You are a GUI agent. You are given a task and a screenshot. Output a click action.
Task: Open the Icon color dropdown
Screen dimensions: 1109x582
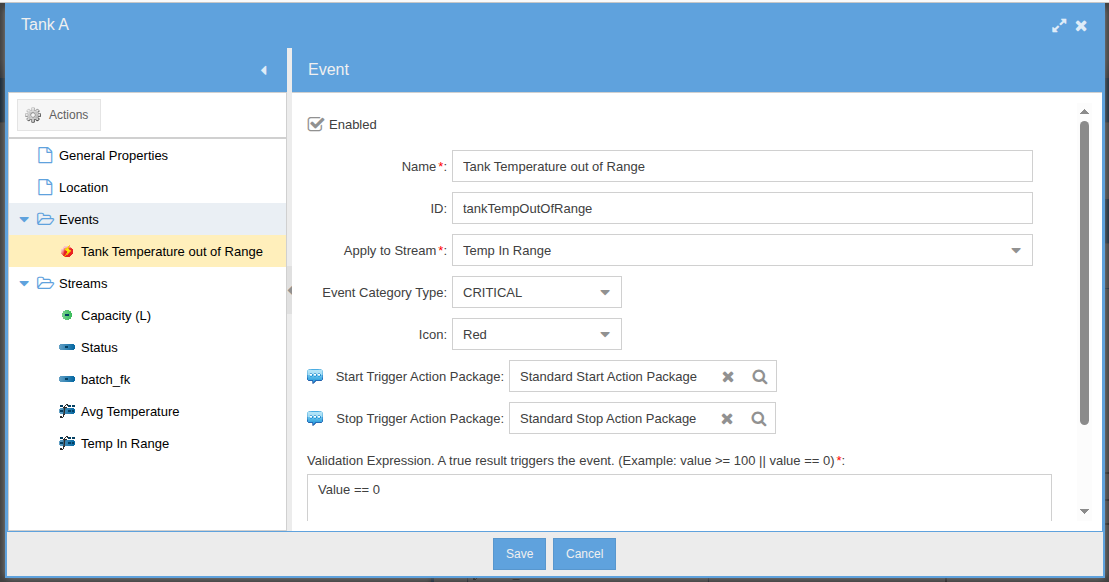pyautogui.click(x=605, y=334)
